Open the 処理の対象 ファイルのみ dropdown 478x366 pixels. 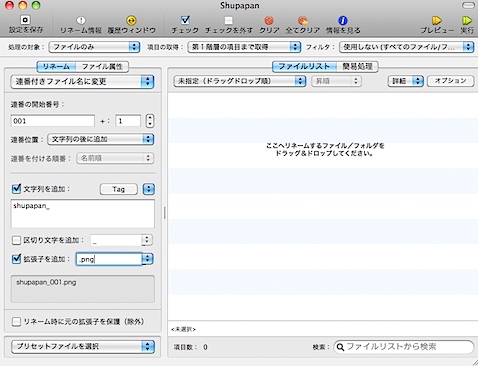coord(94,47)
